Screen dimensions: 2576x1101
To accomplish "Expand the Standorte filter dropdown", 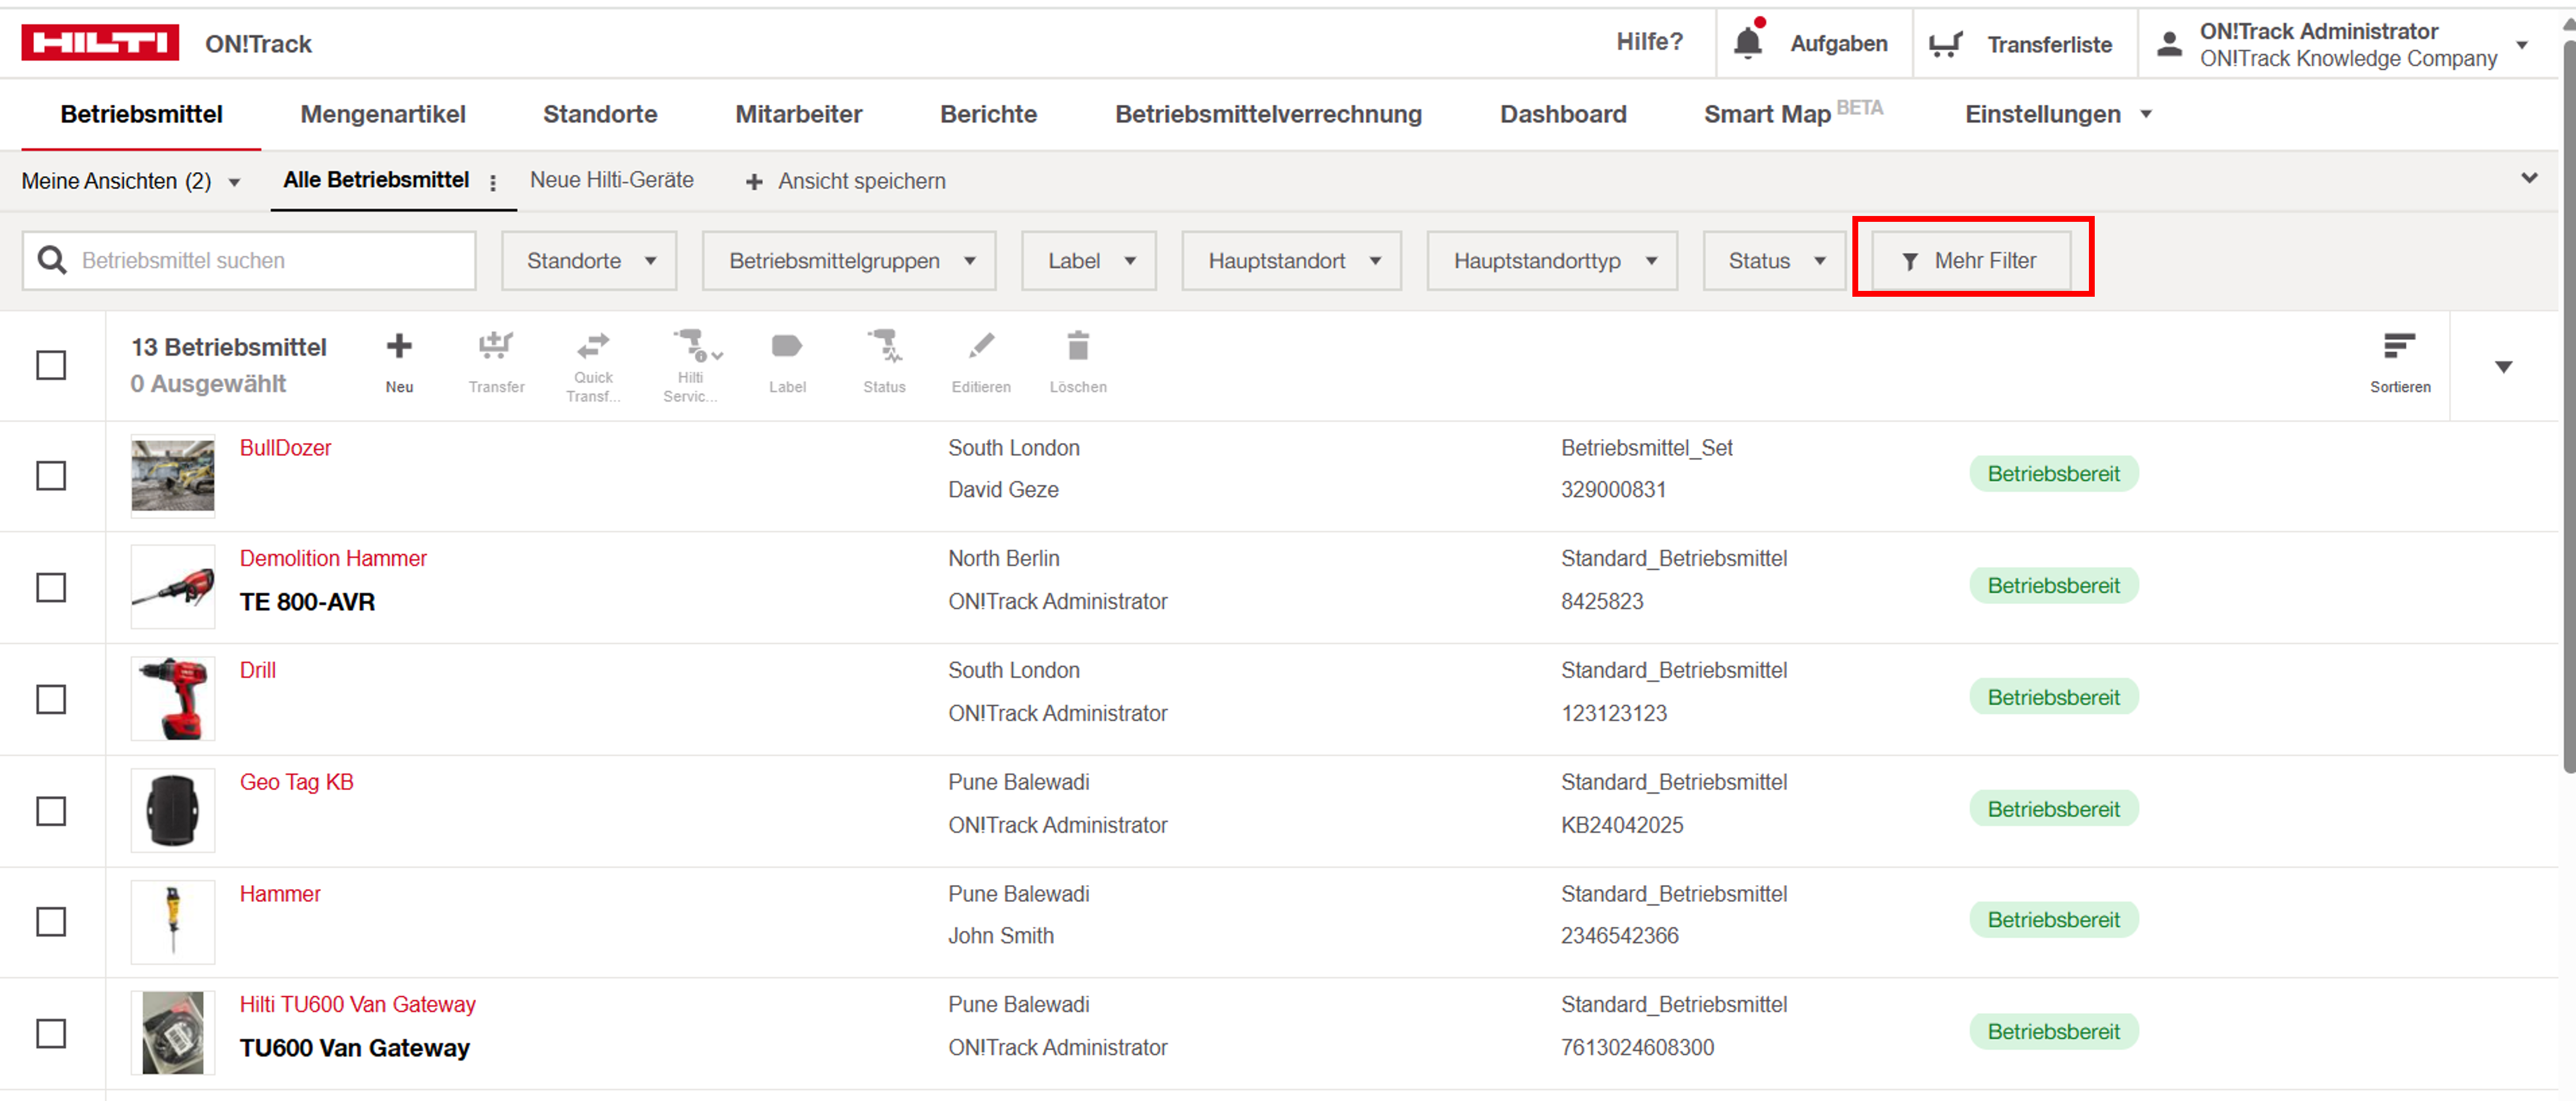I will click(589, 261).
